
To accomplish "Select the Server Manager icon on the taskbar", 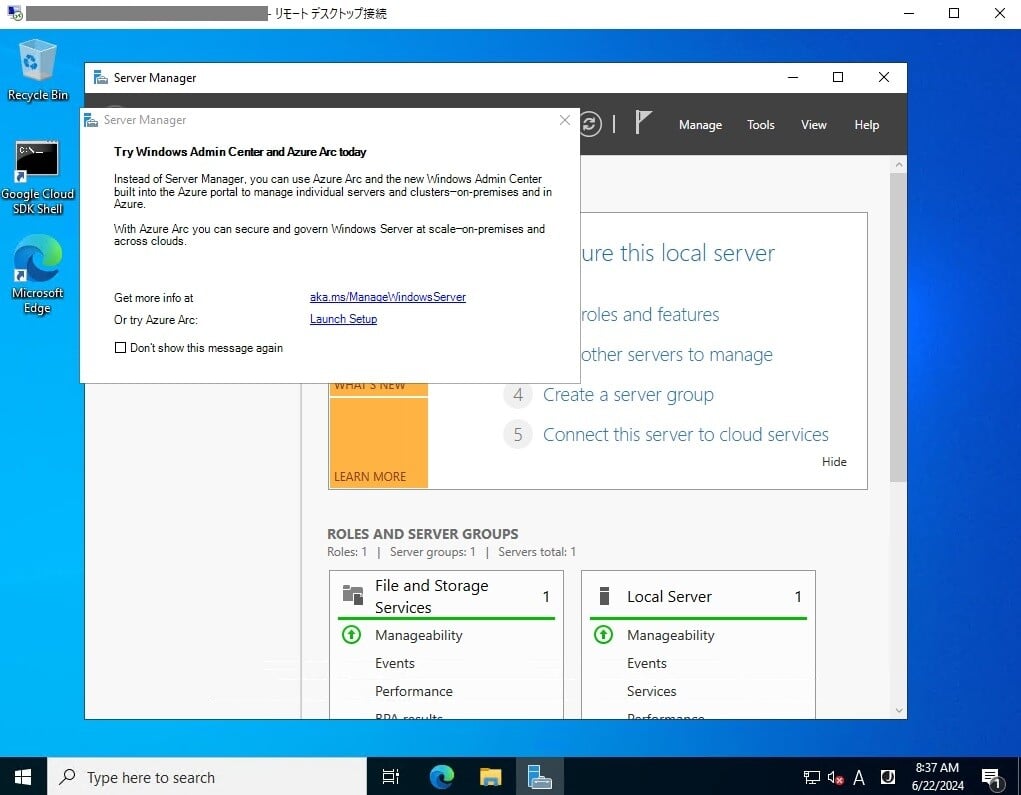I will (x=540, y=777).
